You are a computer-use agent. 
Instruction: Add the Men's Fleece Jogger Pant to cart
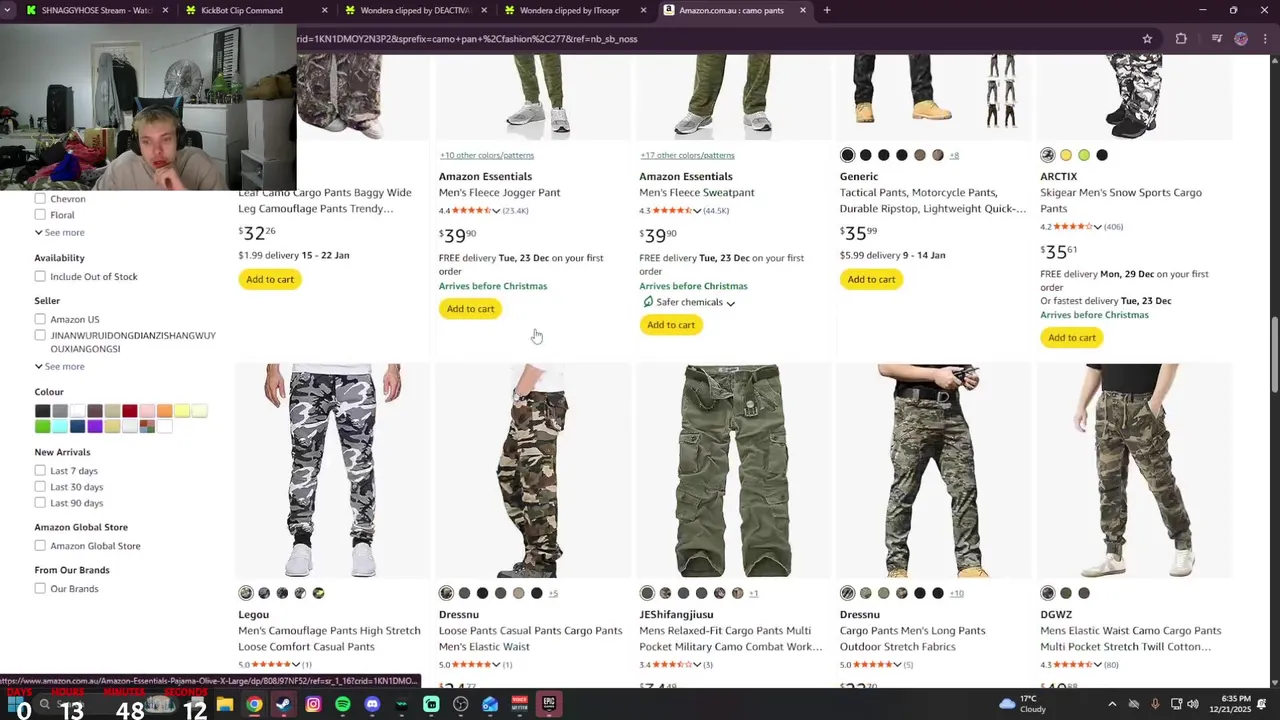[x=470, y=309]
